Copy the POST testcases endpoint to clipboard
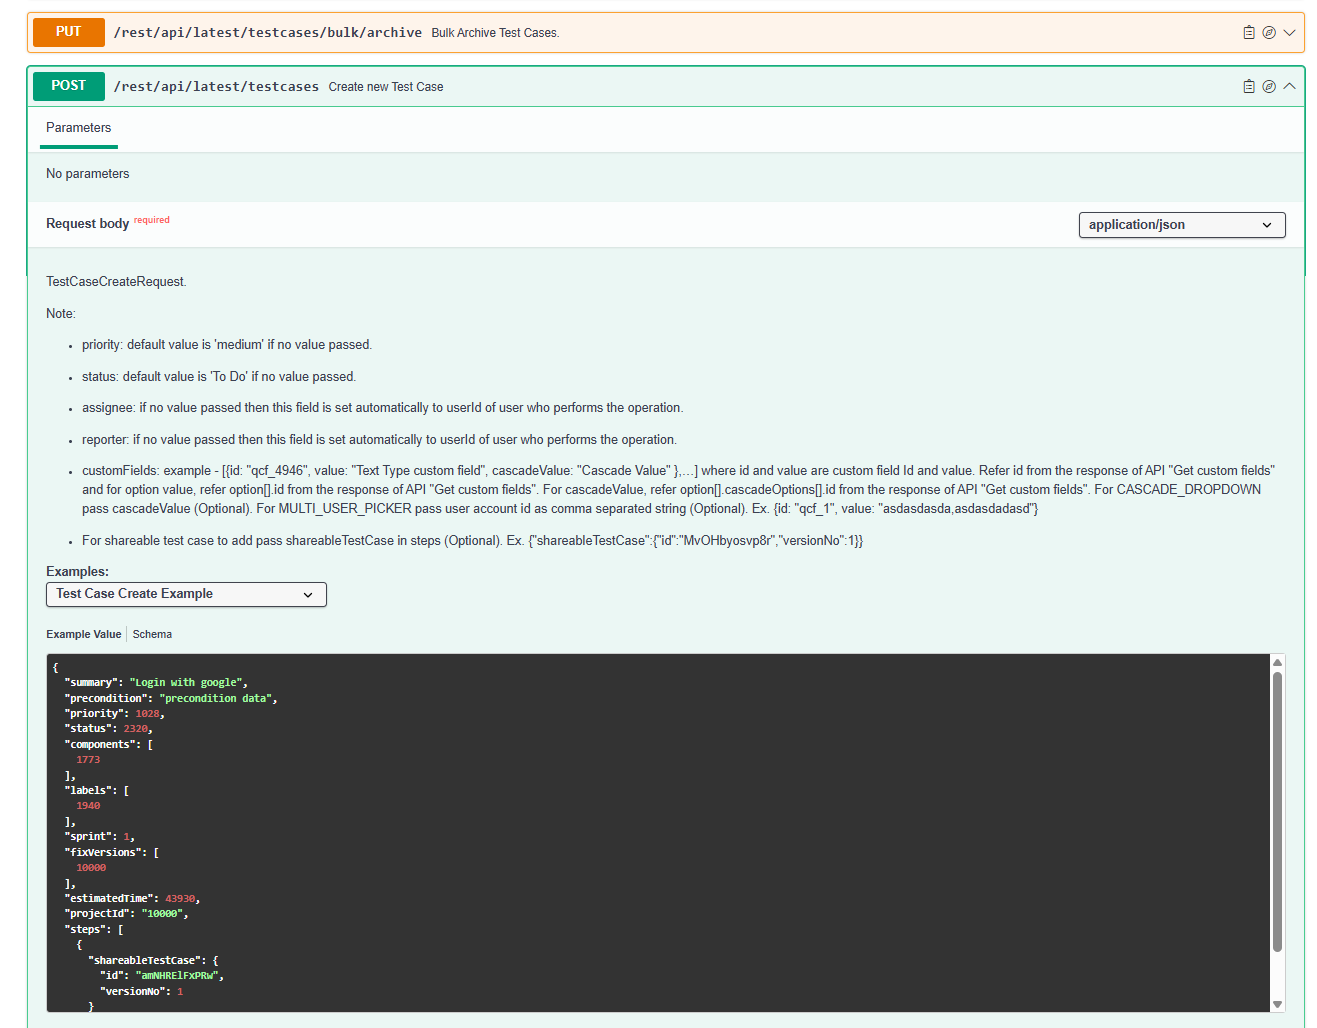This screenshot has height=1028, width=1317. point(1248,86)
